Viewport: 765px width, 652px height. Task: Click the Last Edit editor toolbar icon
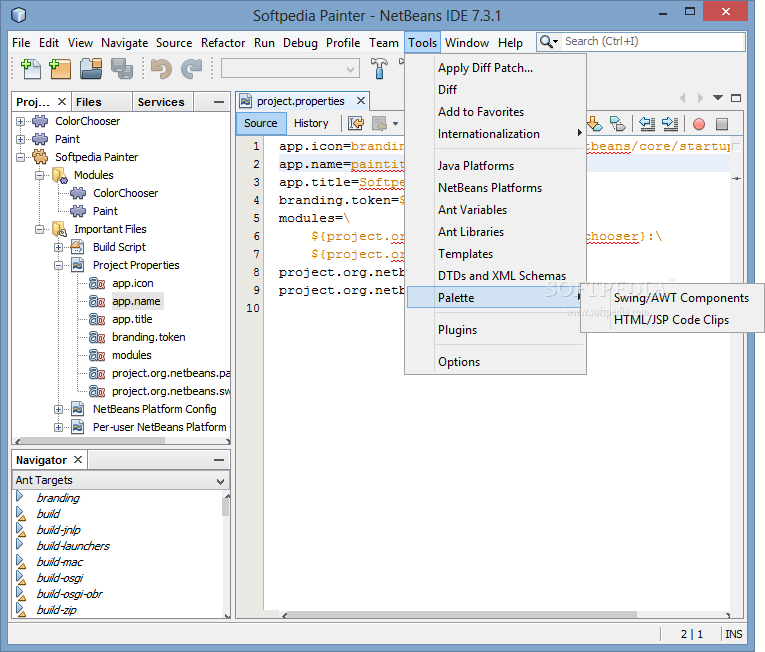pos(356,123)
